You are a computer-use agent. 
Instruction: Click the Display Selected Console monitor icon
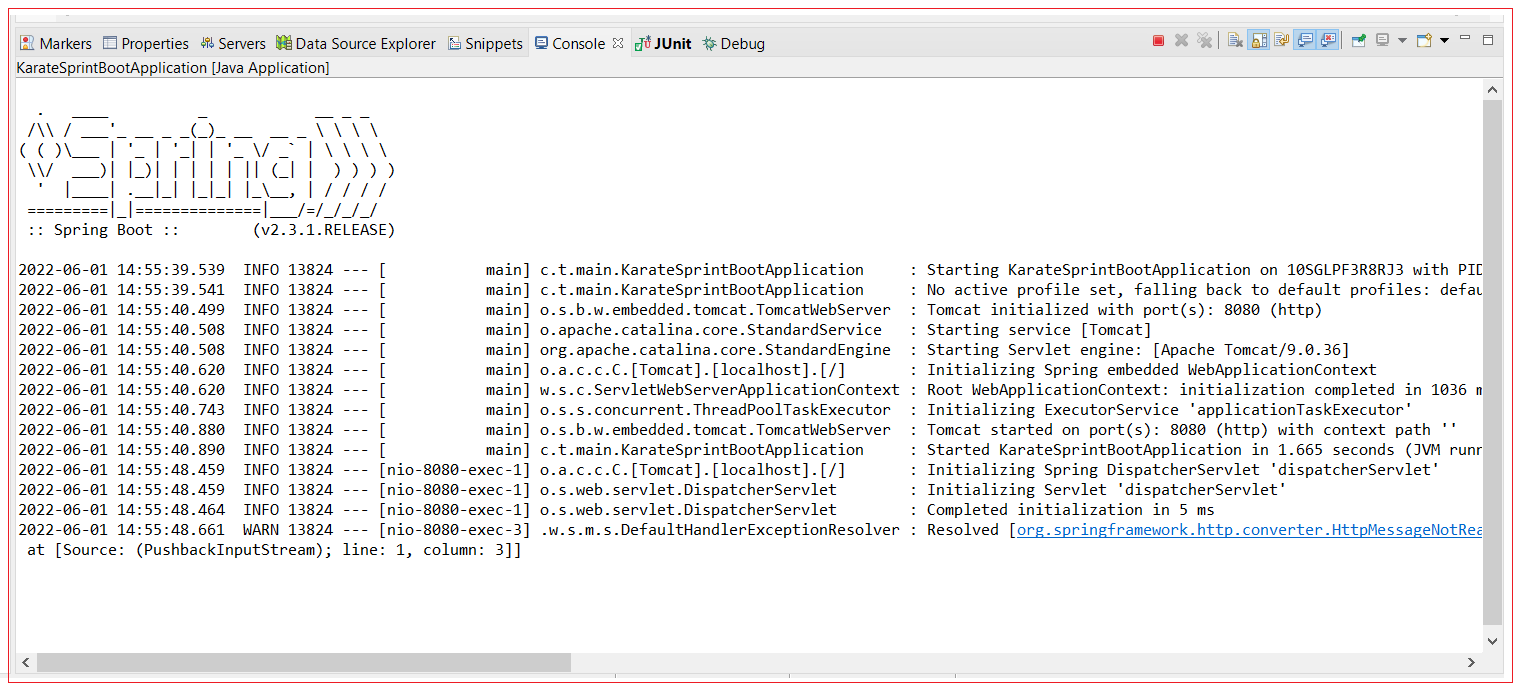pyautogui.click(x=1382, y=41)
